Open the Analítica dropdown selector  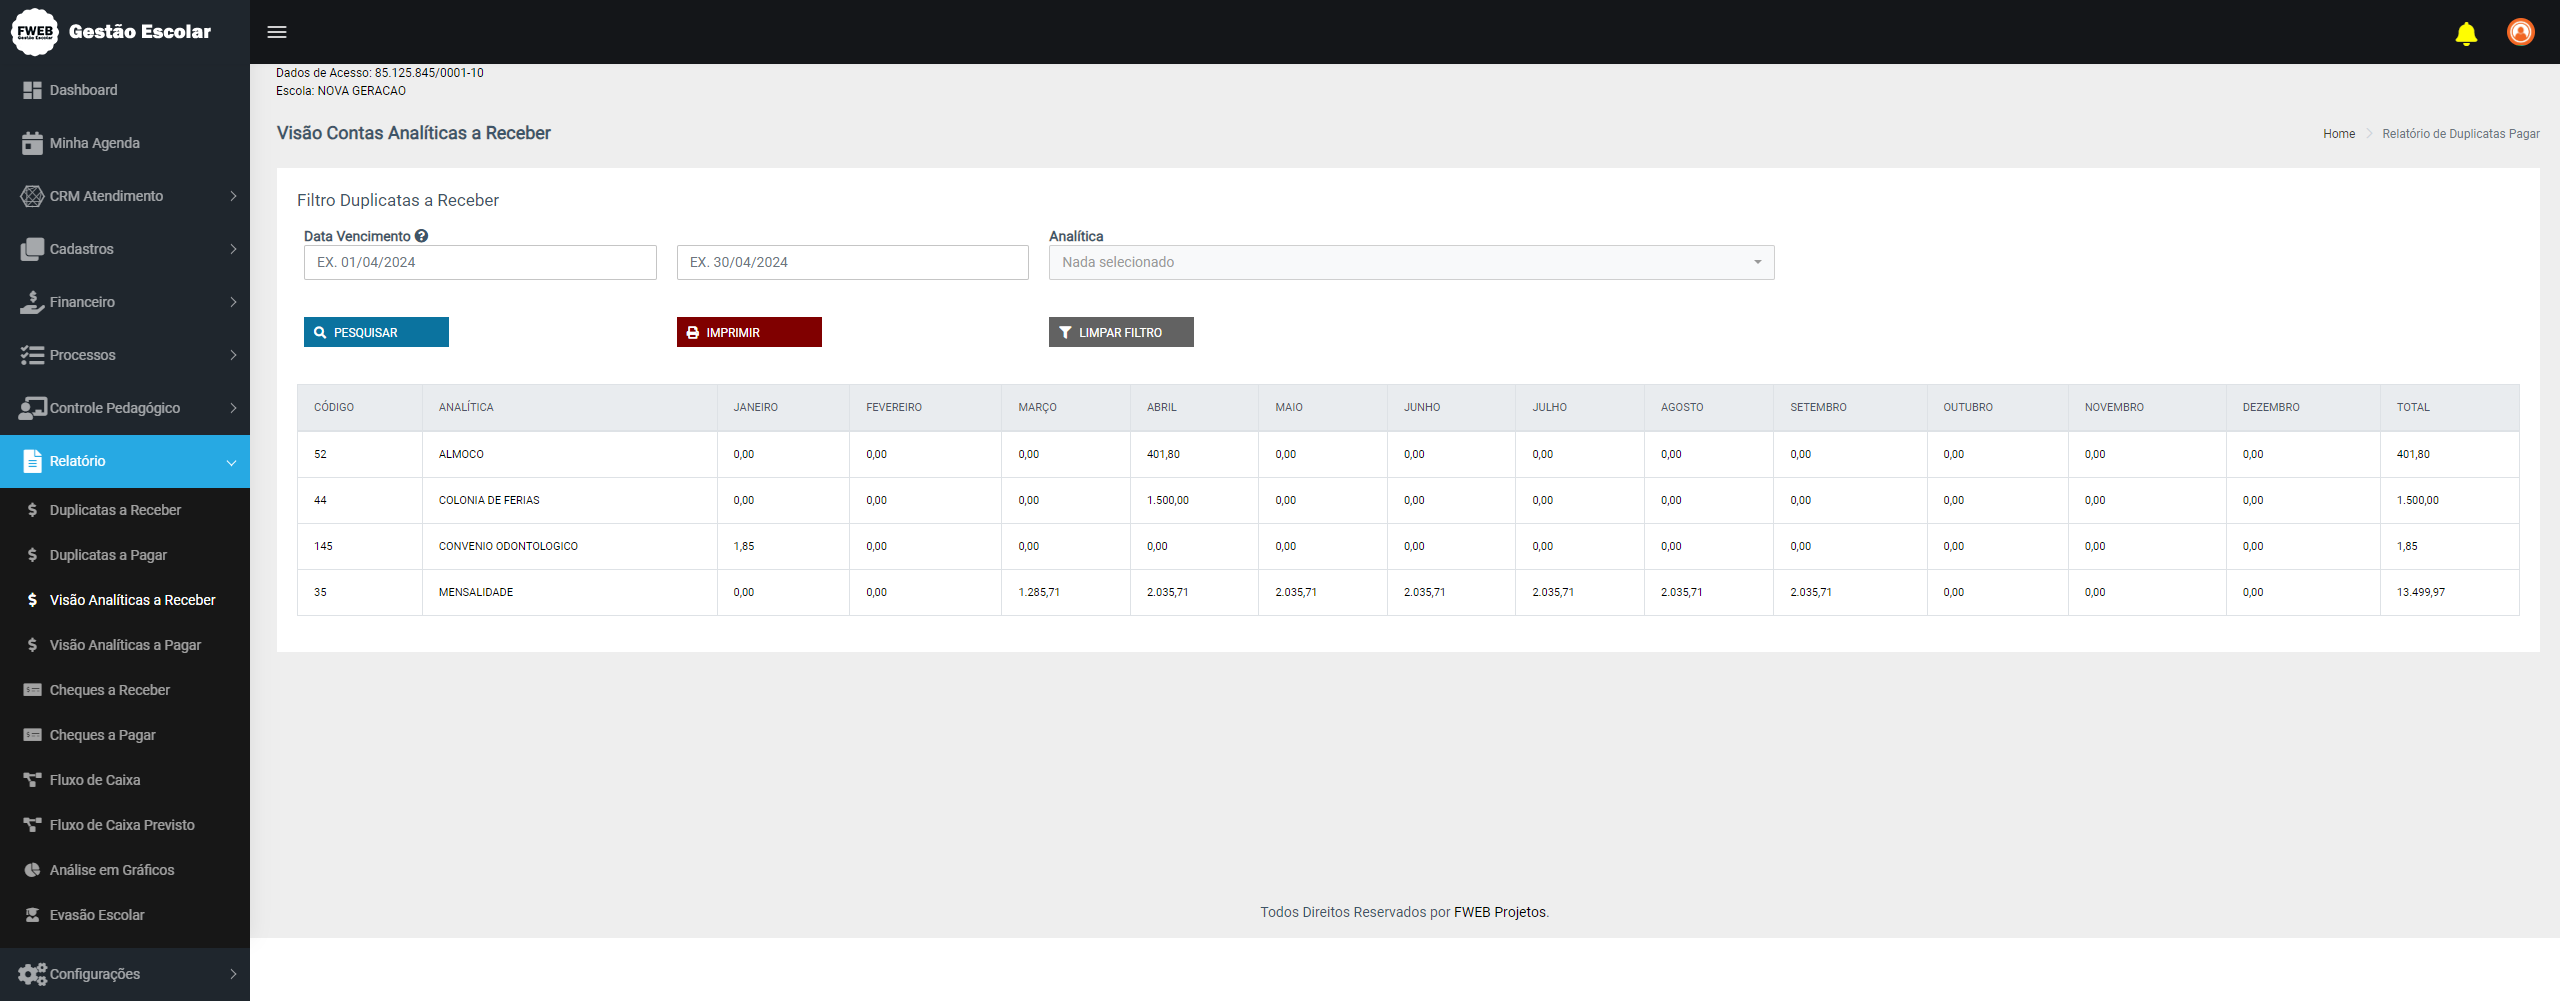(x=1410, y=262)
